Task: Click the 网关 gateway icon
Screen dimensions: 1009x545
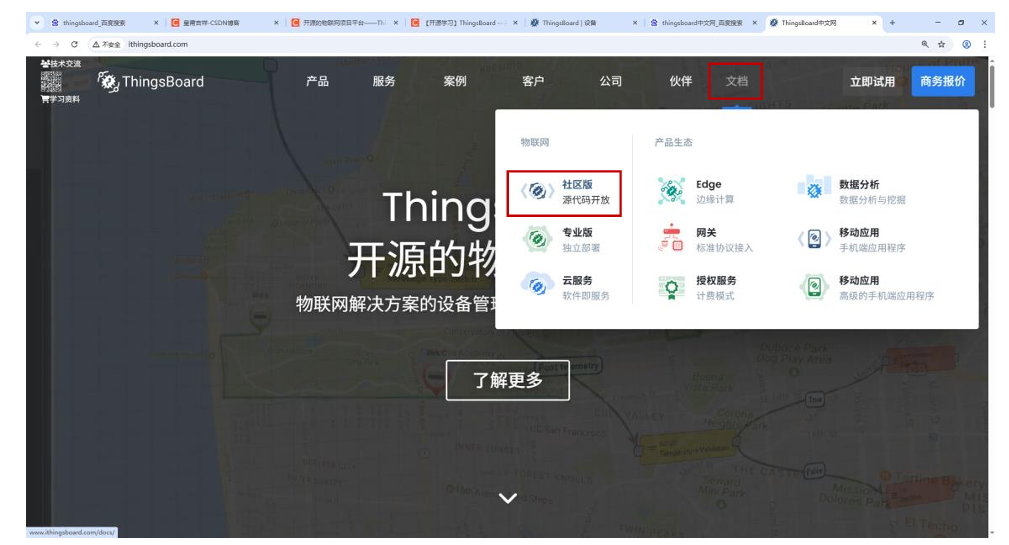Action: pyautogui.click(x=671, y=239)
